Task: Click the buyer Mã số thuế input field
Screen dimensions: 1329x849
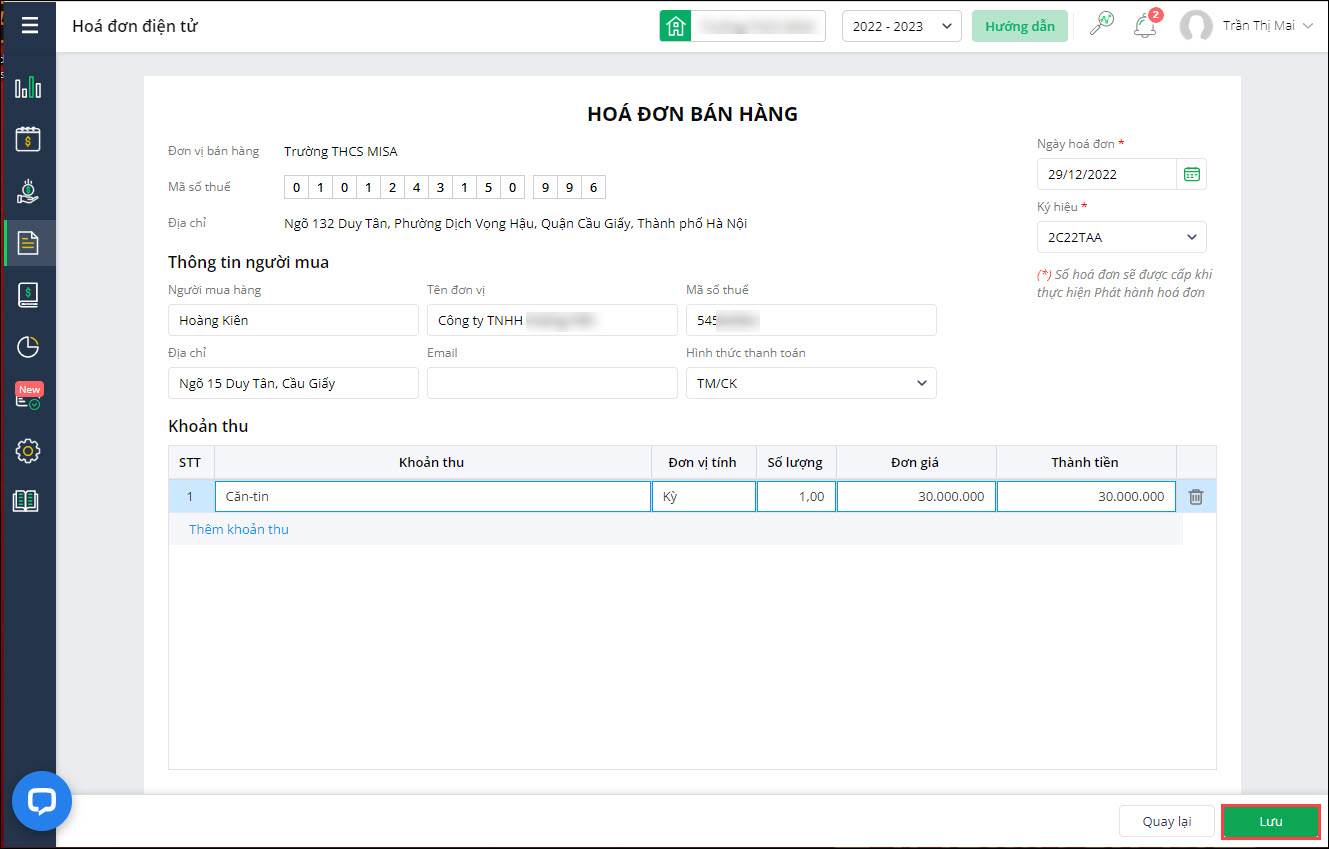Action: click(x=811, y=320)
